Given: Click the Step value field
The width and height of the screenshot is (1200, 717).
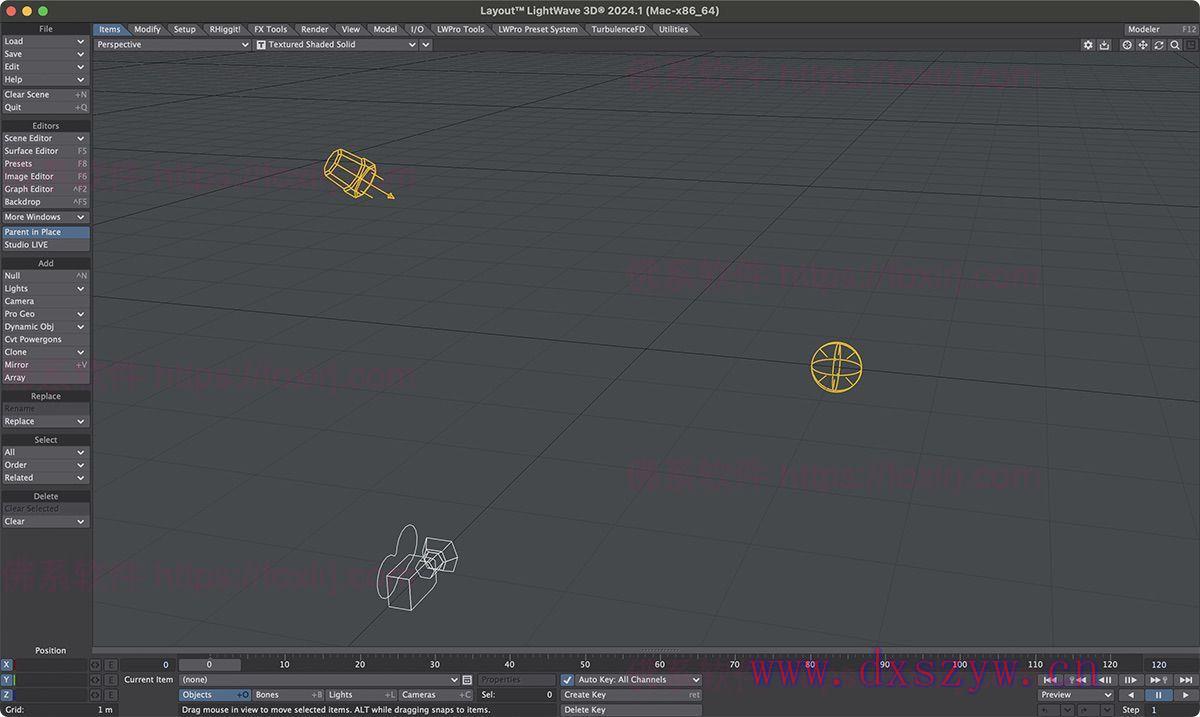Looking at the screenshot, I should pos(1171,710).
